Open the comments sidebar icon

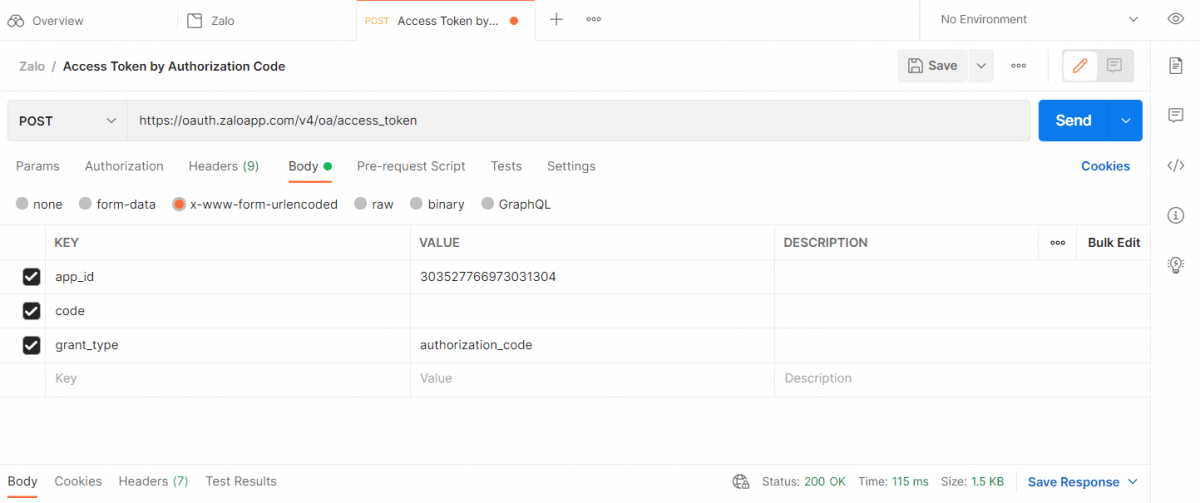1176,115
